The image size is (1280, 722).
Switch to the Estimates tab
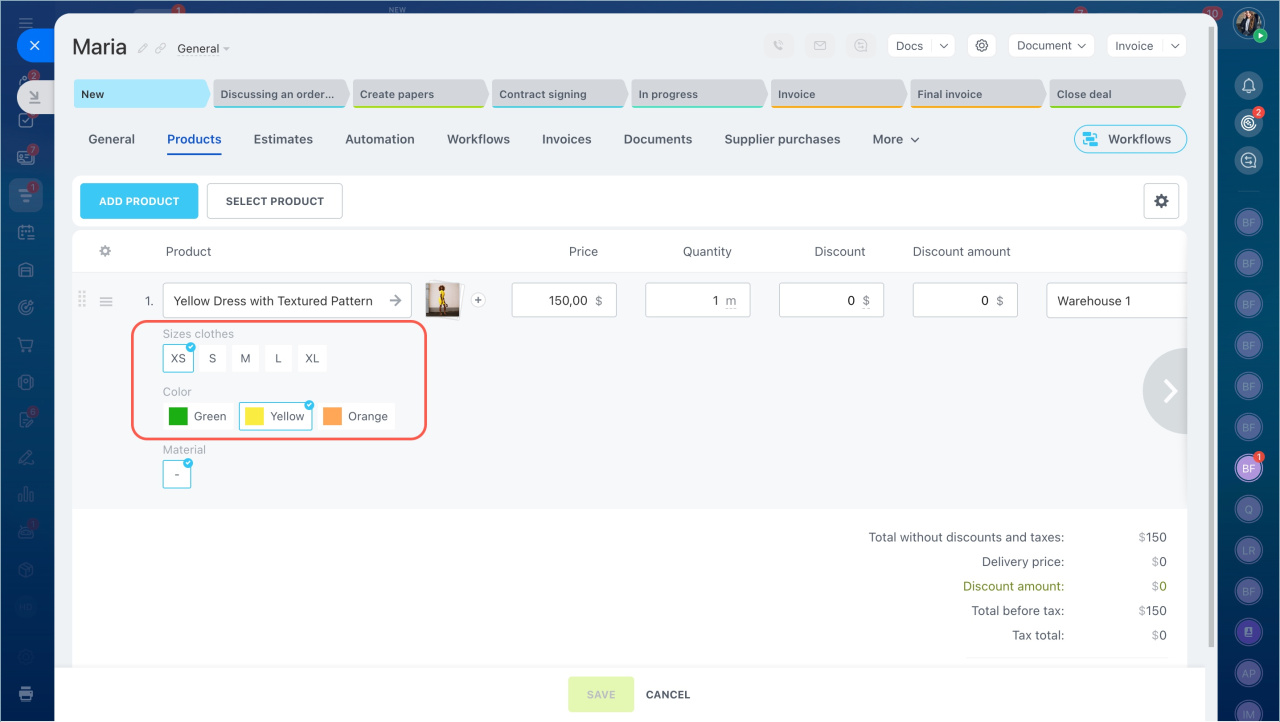click(x=283, y=140)
